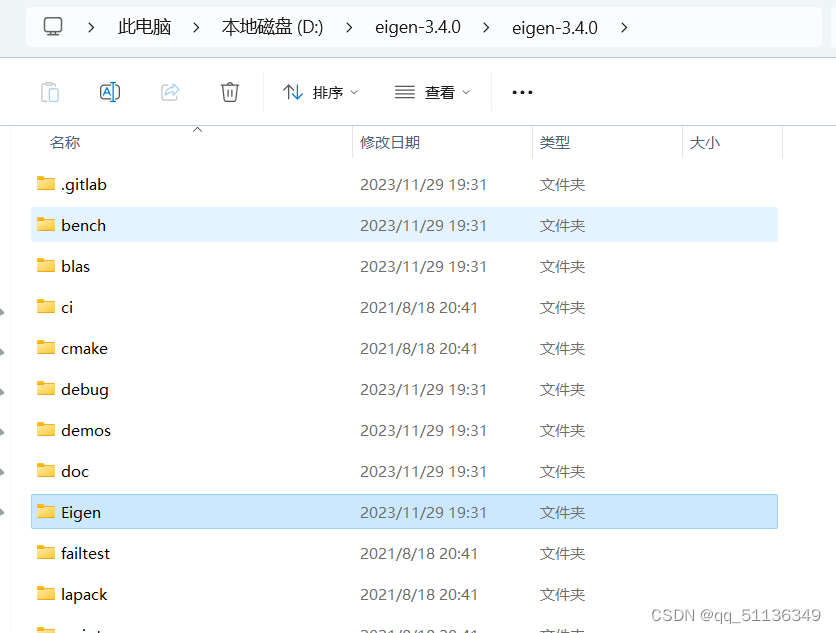
Task: Click the yellow folder icon of bench
Action: [x=46, y=225]
